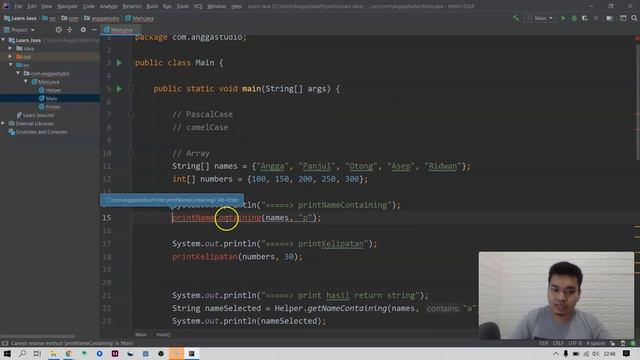Expand the out folder

(x=11, y=56)
